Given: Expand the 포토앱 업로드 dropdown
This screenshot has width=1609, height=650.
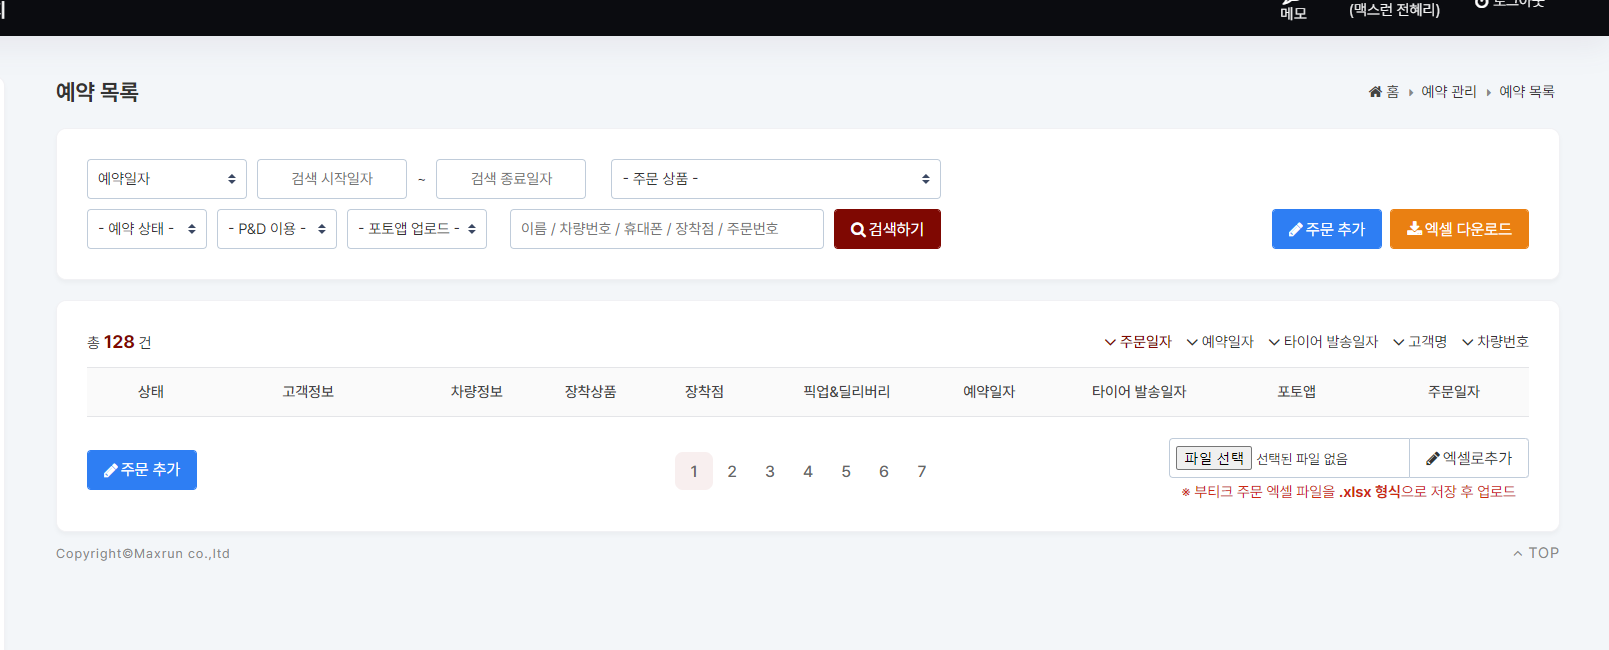Looking at the screenshot, I should [417, 229].
